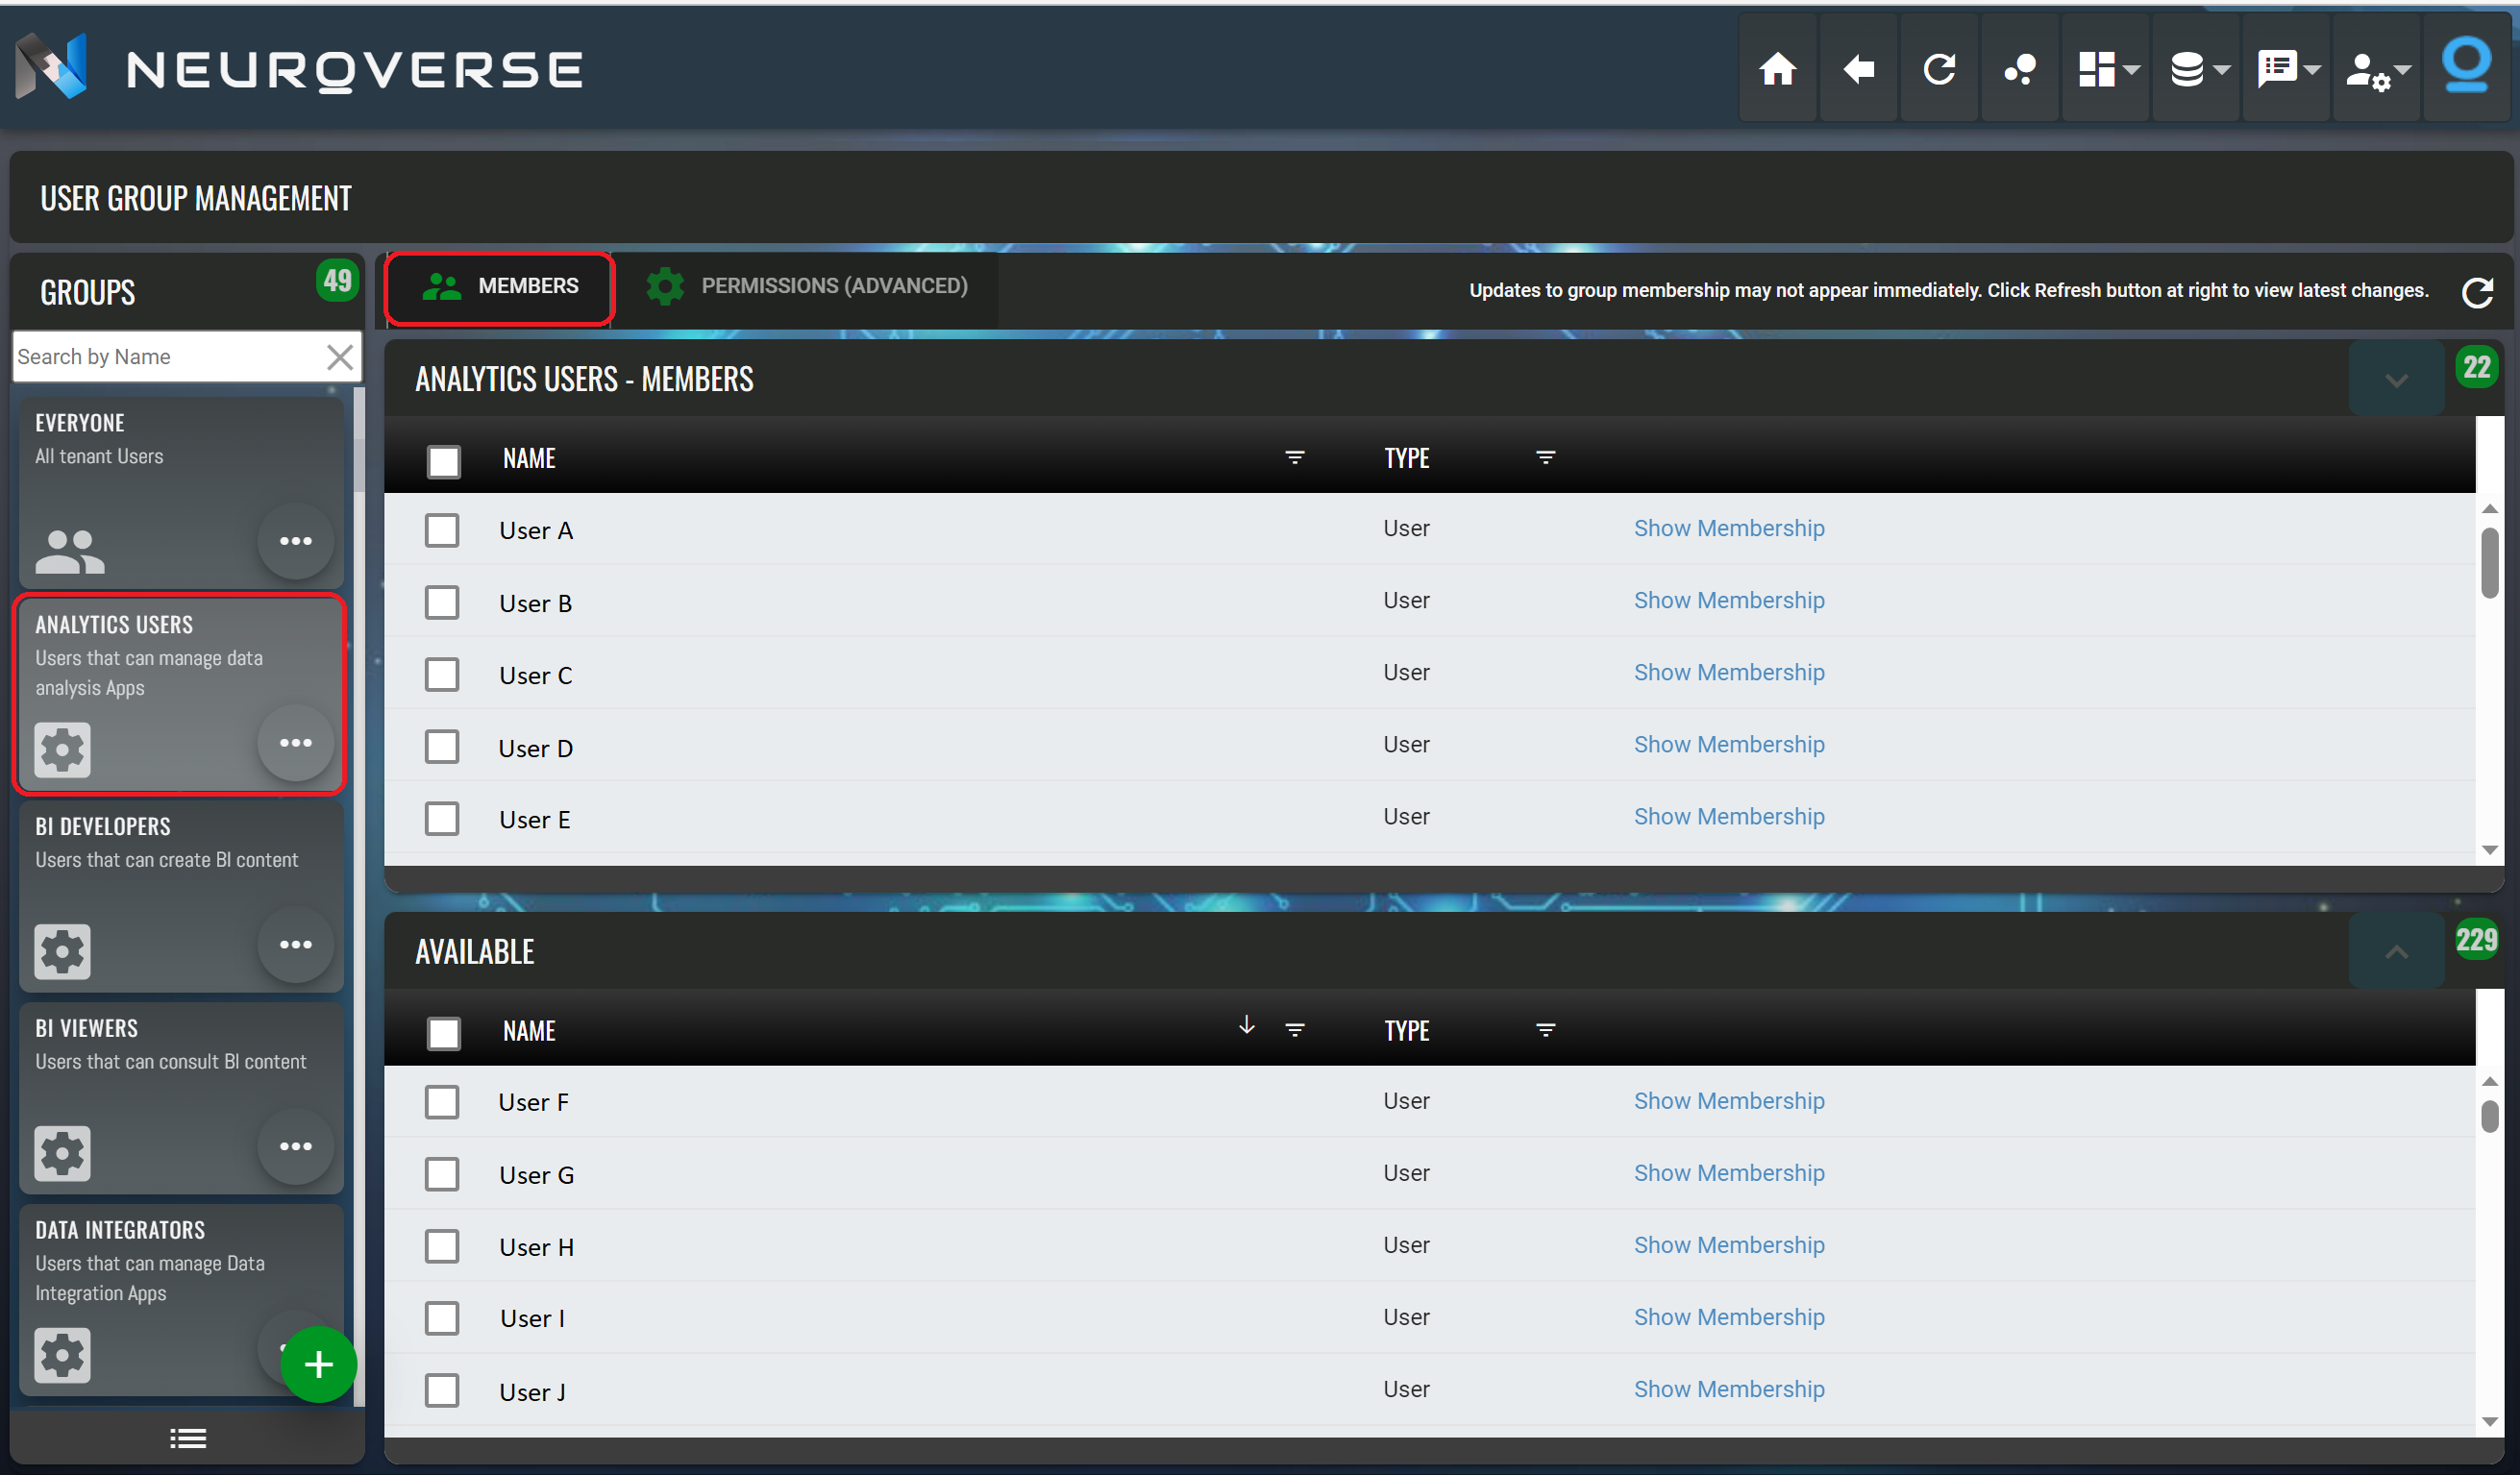This screenshot has width=2520, height=1475.
Task: Click the refresh icon beside membership notice
Action: 2477,292
